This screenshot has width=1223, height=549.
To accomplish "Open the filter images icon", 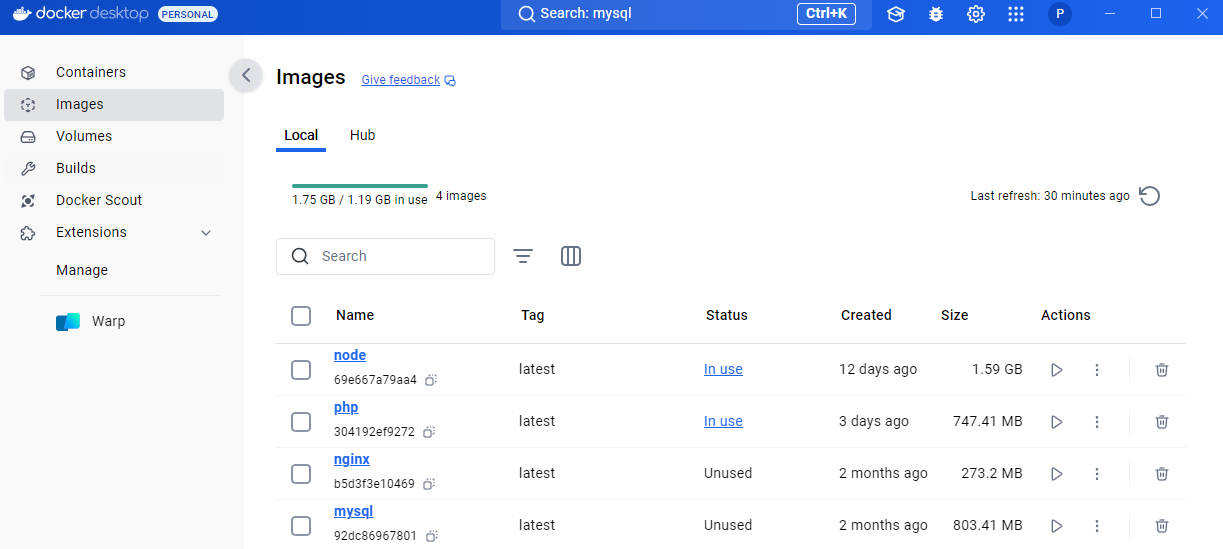I will 523,257.
